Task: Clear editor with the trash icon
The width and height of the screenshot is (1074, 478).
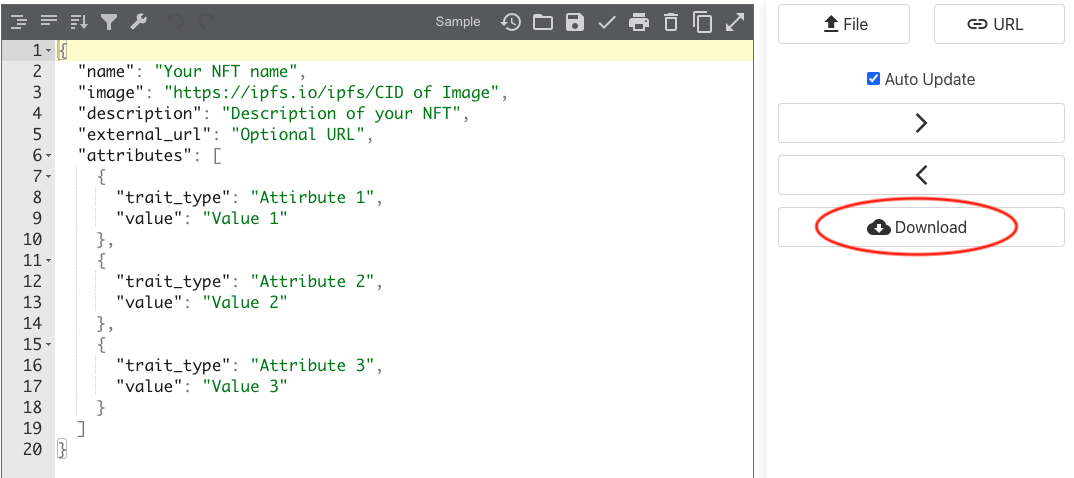Action: coord(671,22)
